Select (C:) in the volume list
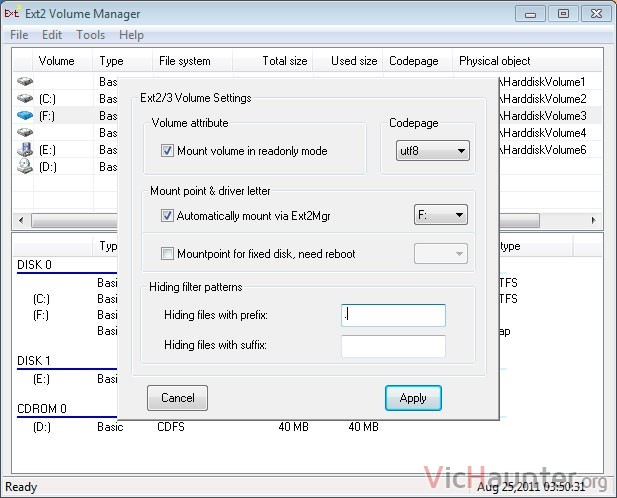The height and width of the screenshot is (498, 617). [47, 99]
